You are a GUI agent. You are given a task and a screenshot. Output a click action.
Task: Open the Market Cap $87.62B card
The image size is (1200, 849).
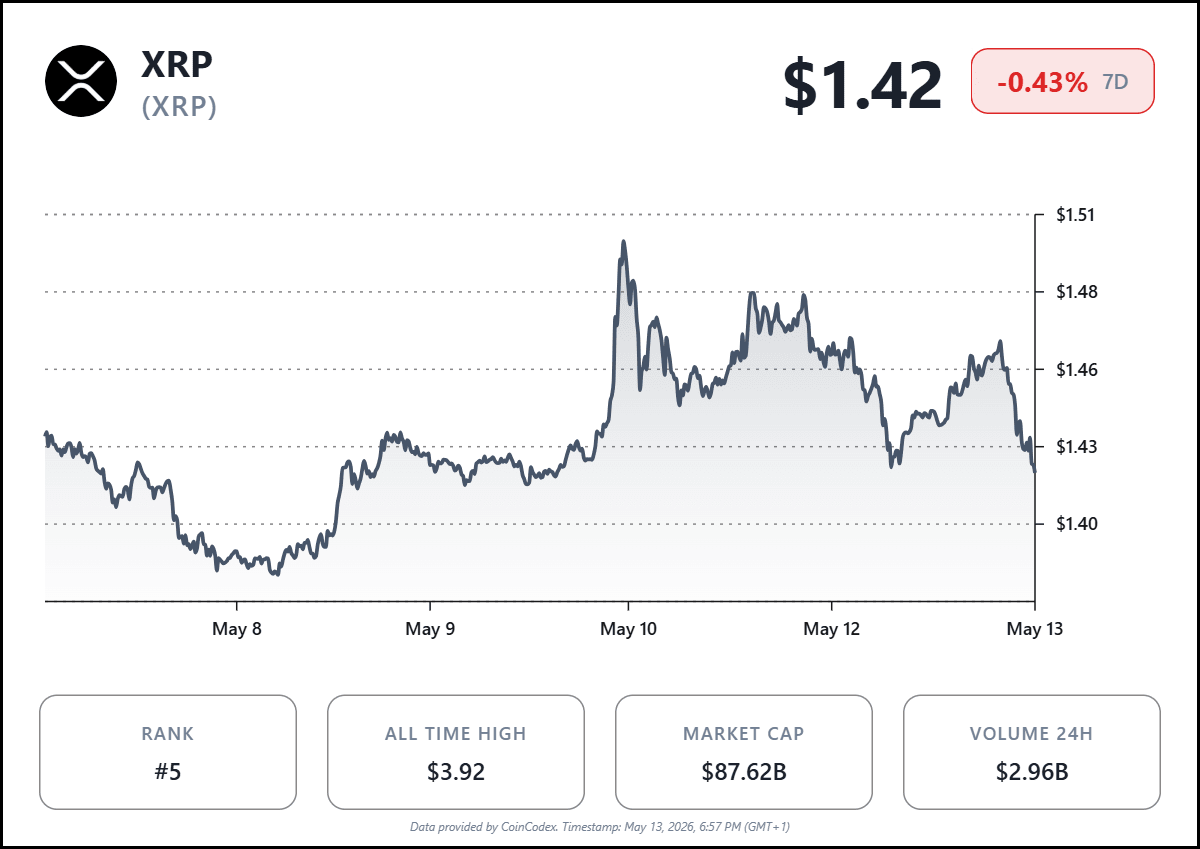pos(744,752)
